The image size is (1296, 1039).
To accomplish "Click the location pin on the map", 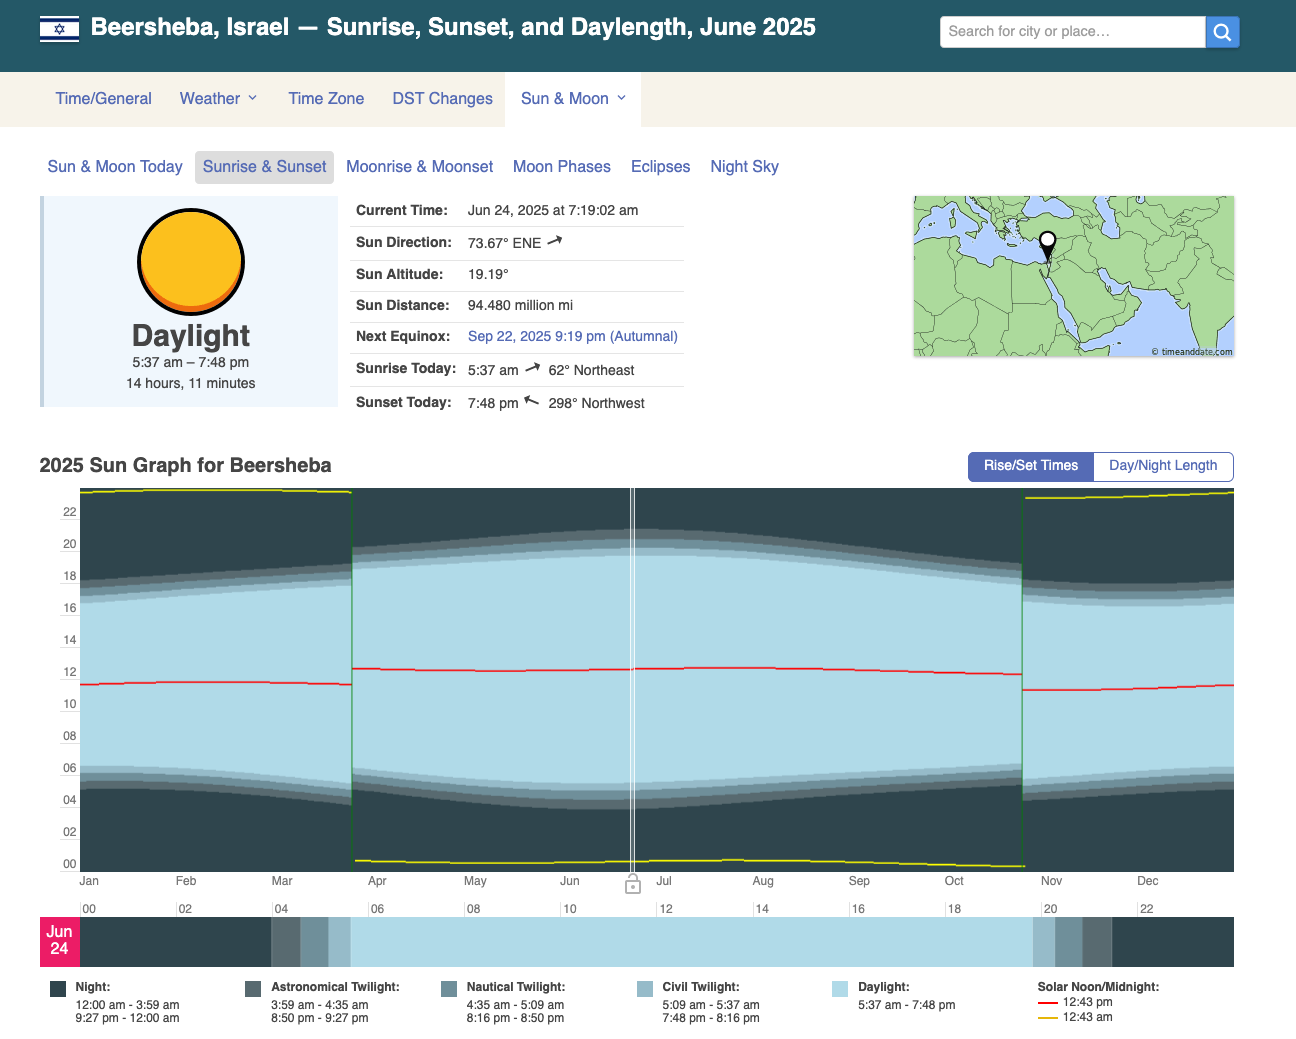I will pyautogui.click(x=1047, y=246).
